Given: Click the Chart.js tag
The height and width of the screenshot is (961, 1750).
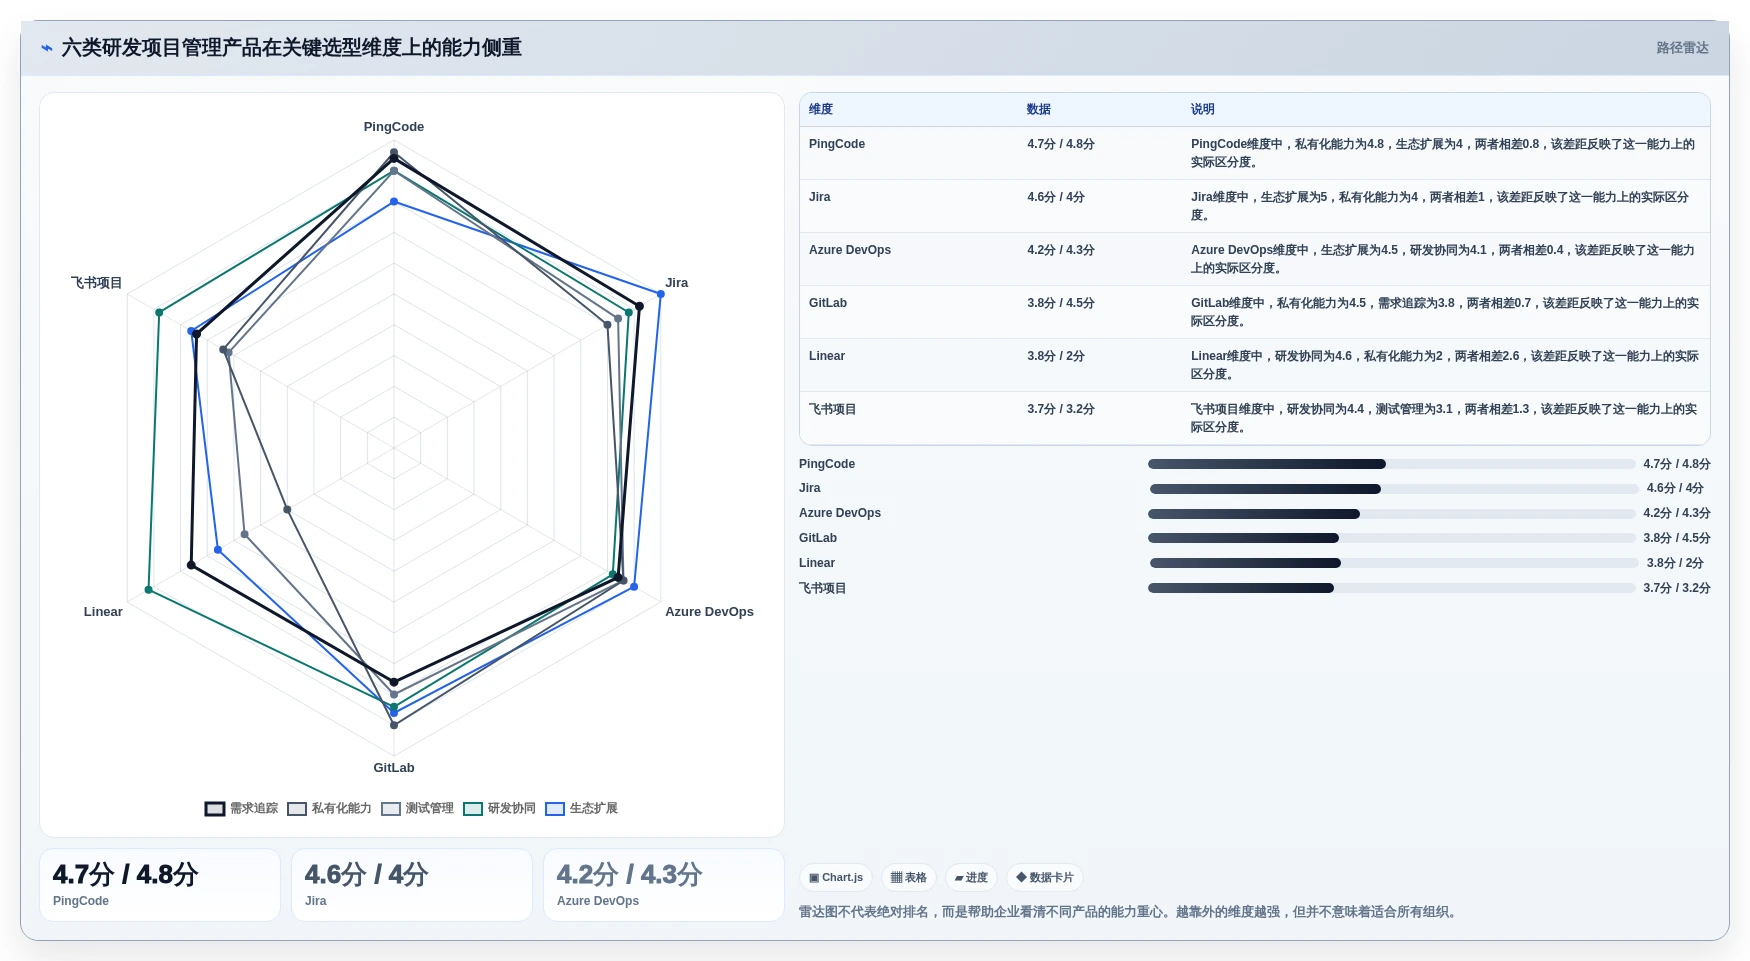Looking at the screenshot, I should 836,878.
